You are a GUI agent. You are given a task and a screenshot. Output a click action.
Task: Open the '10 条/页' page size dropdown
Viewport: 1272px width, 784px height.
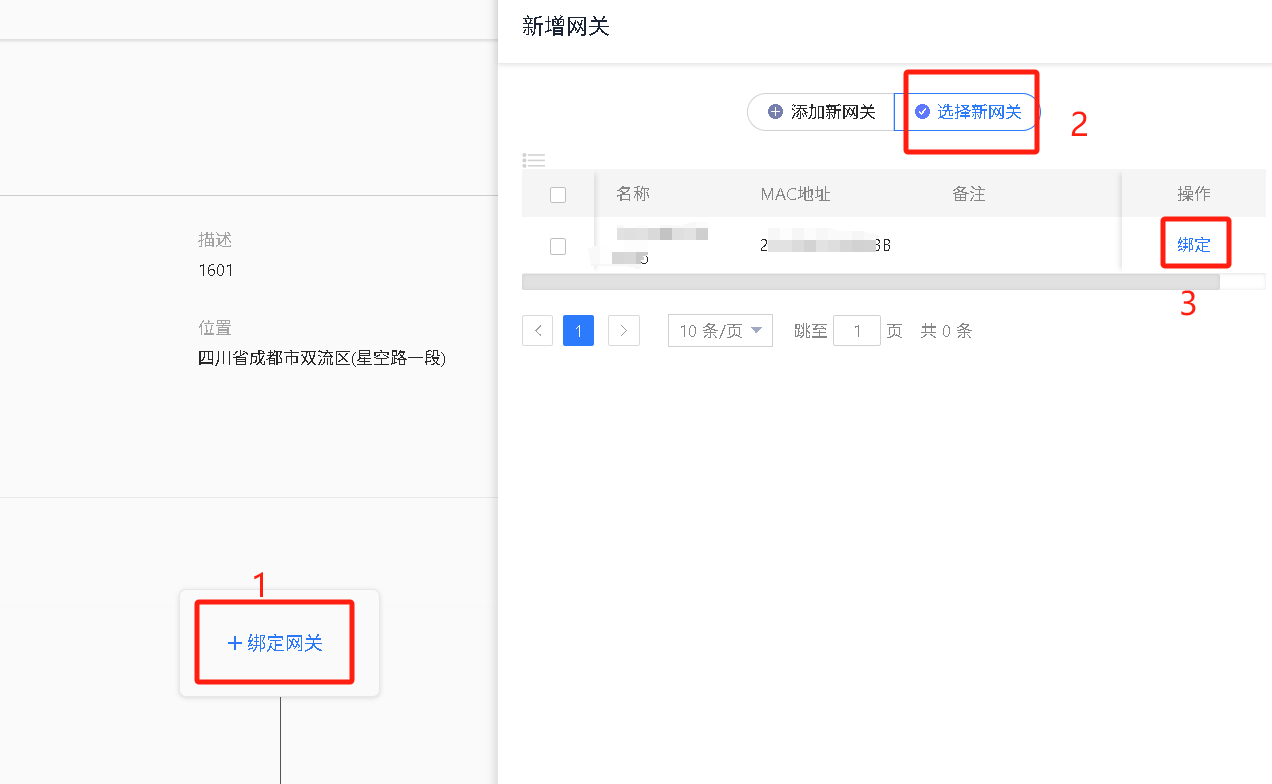(720, 331)
